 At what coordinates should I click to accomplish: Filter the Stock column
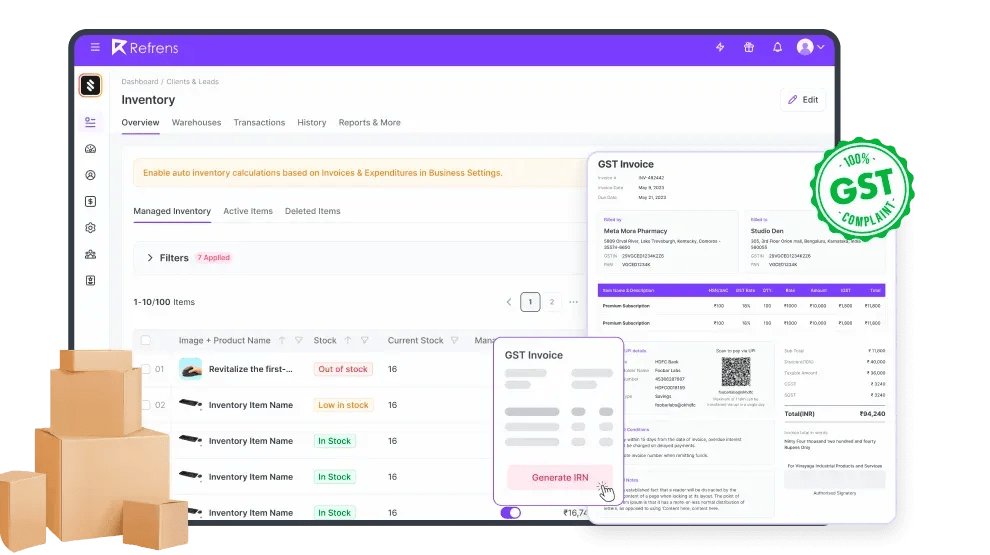pyautogui.click(x=364, y=340)
